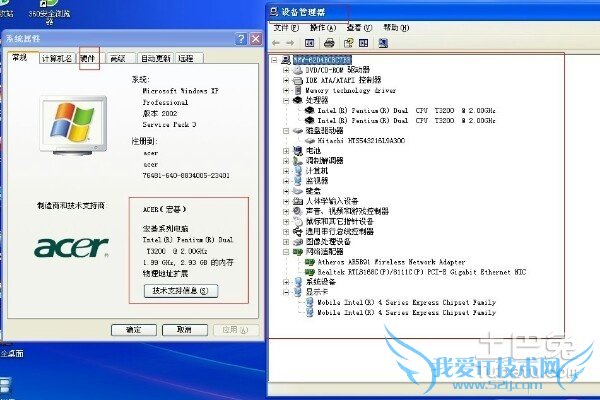Select the 处理器 processor category icon
Image resolution: width=600 pixels, height=400 pixels.
tap(298, 100)
